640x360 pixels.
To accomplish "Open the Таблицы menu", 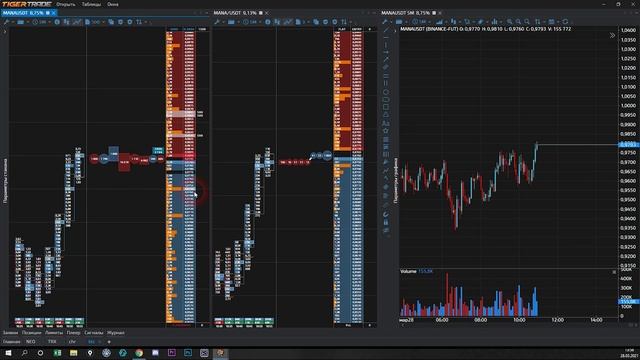I will (91, 4).
